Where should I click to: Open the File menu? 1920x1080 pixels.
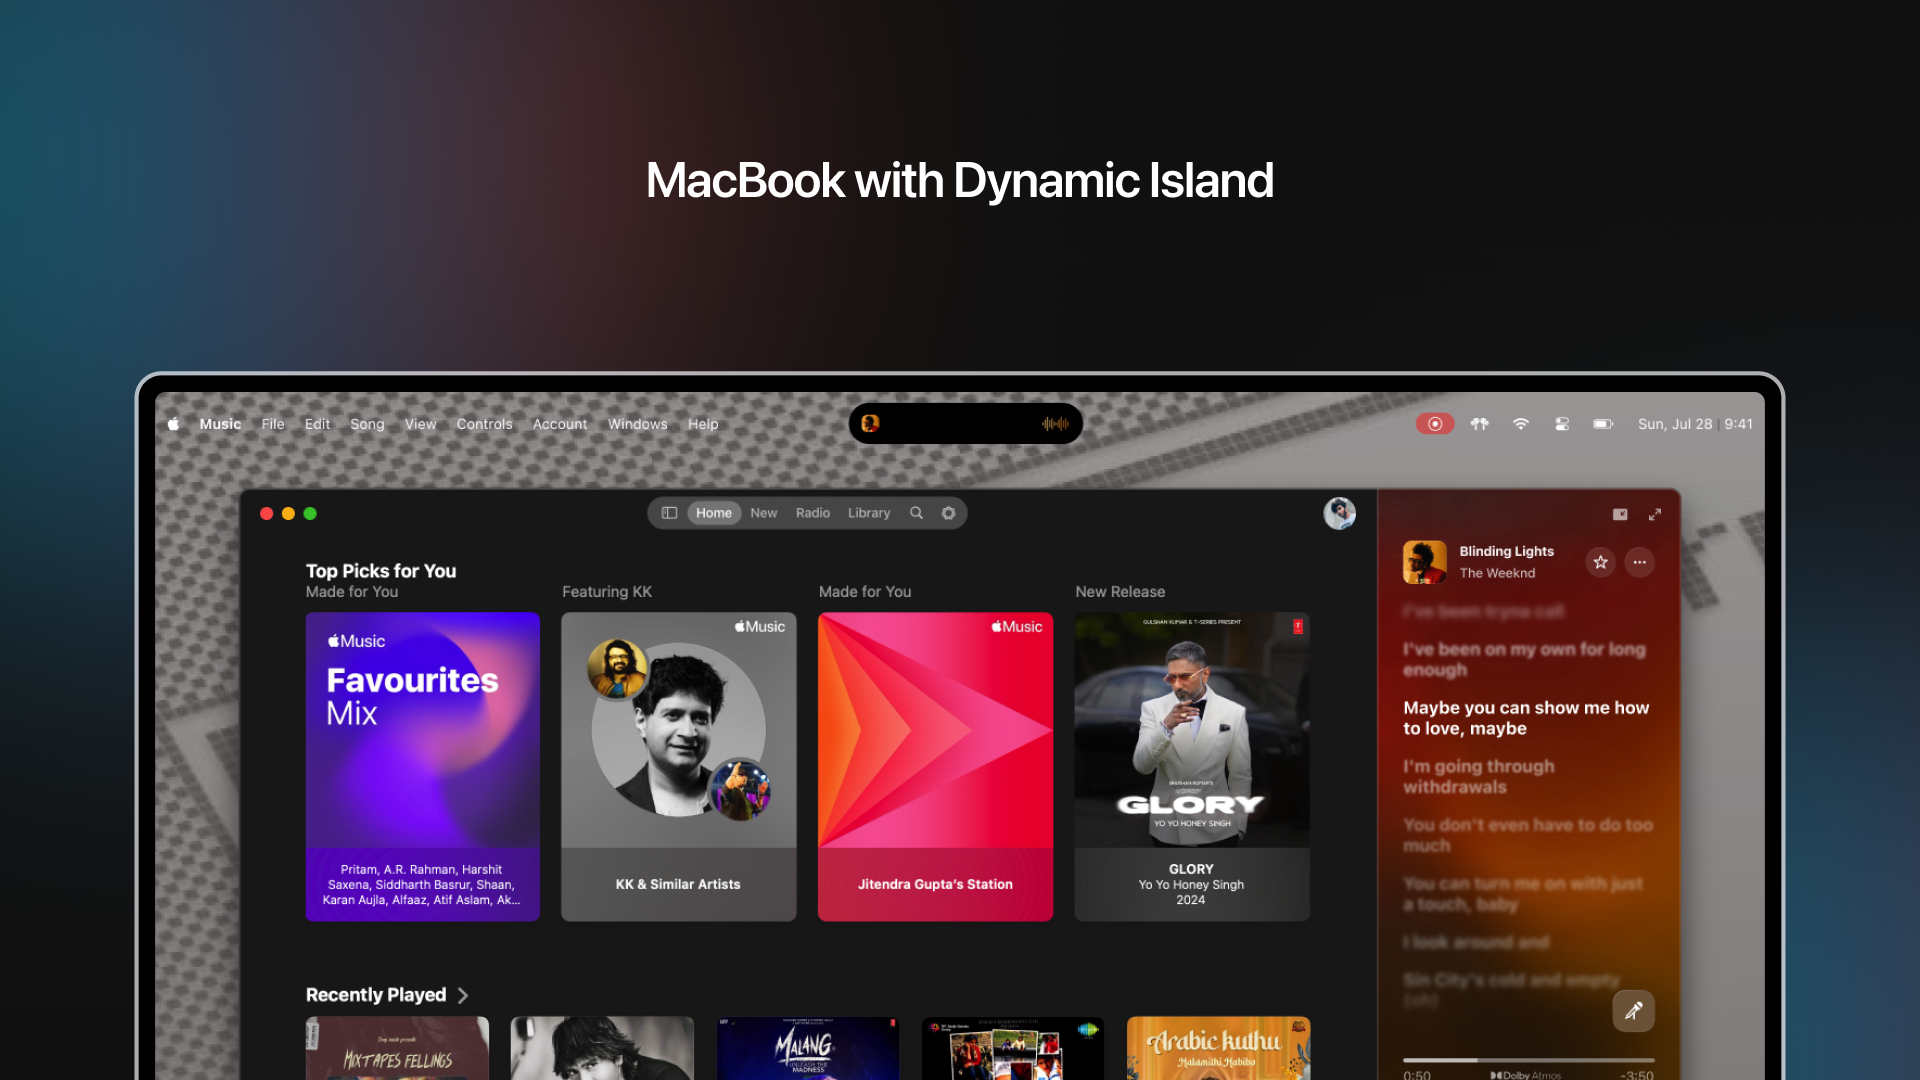tap(273, 424)
